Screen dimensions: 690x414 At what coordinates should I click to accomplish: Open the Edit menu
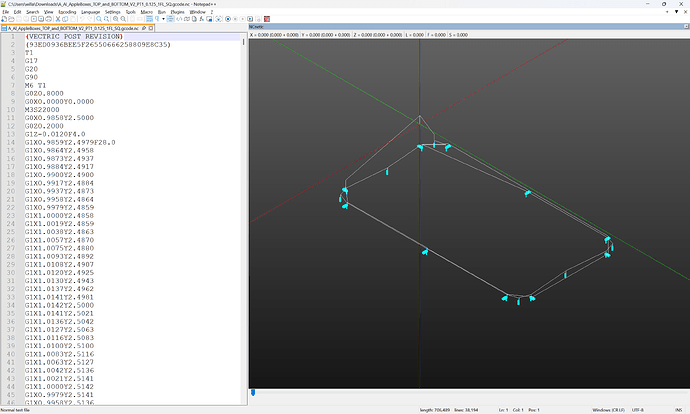pyautogui.click(x=17, y=12)
